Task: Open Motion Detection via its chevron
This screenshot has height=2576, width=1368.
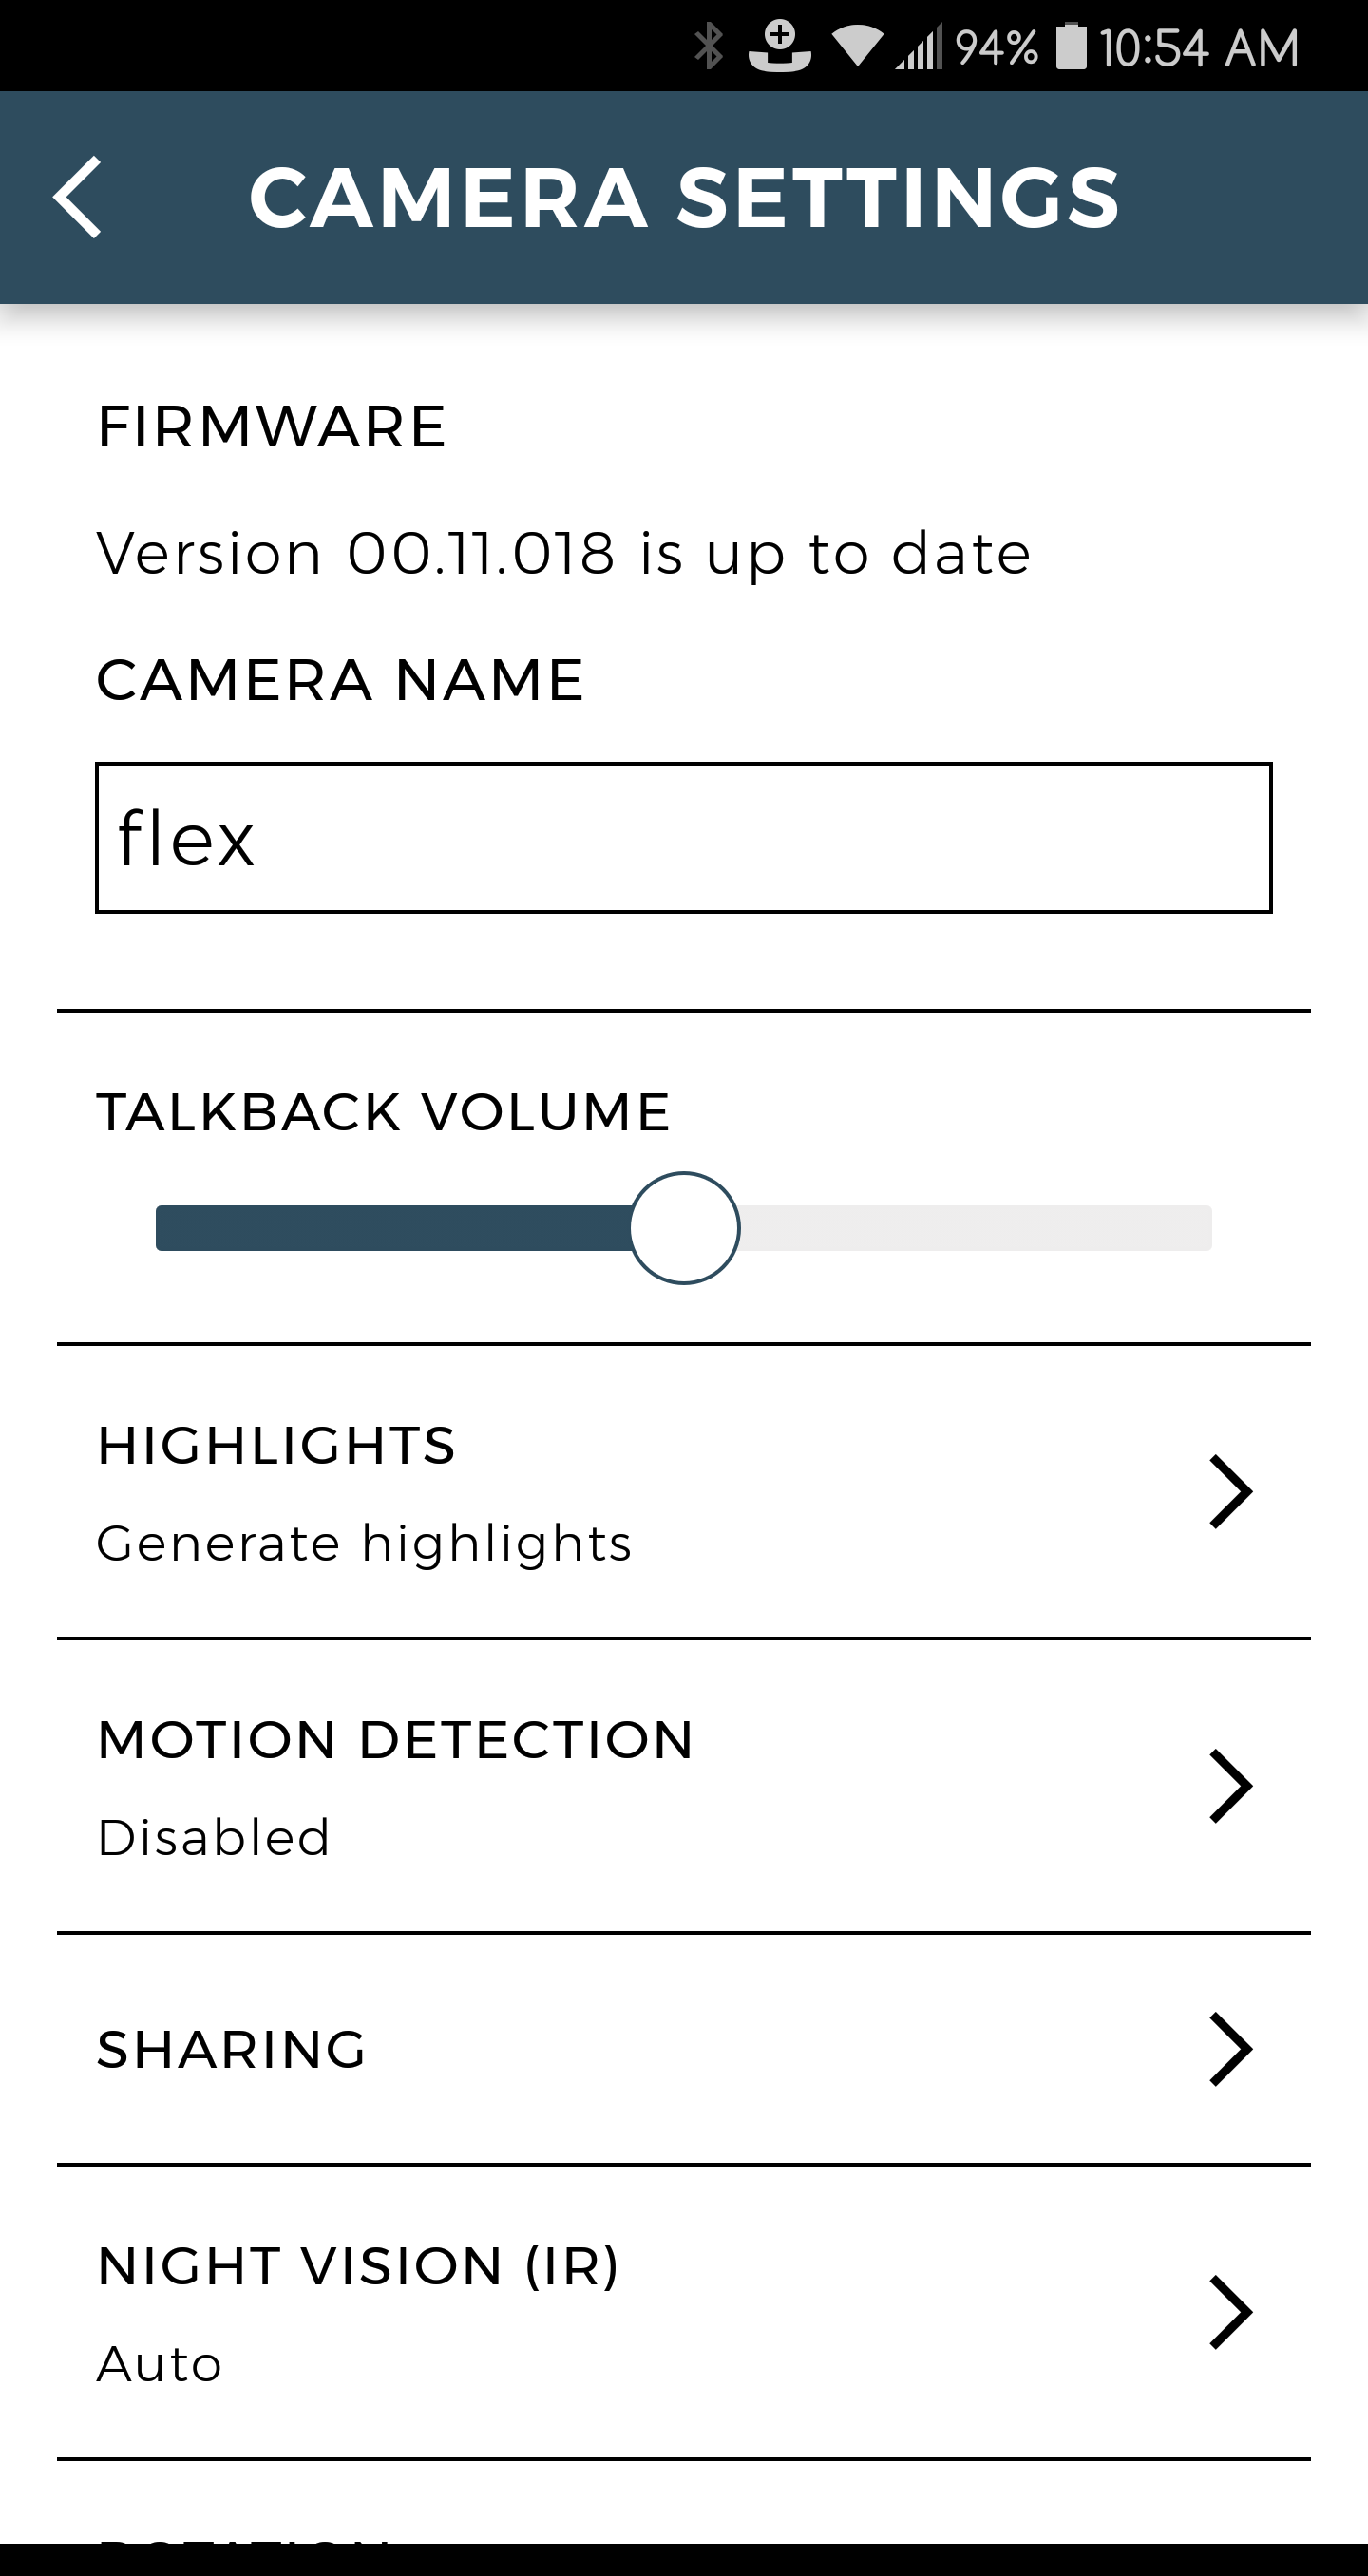Action: pyautogui.click(x=1230, y=1785)
